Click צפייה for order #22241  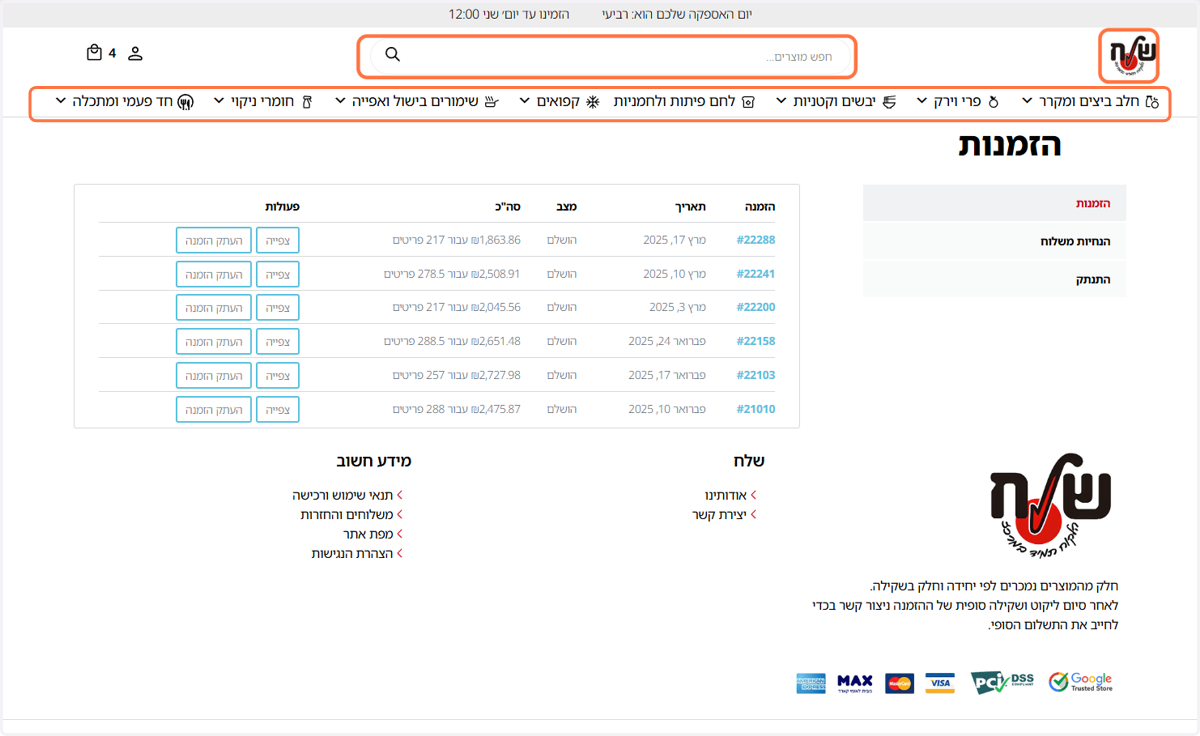pos(278,274)
